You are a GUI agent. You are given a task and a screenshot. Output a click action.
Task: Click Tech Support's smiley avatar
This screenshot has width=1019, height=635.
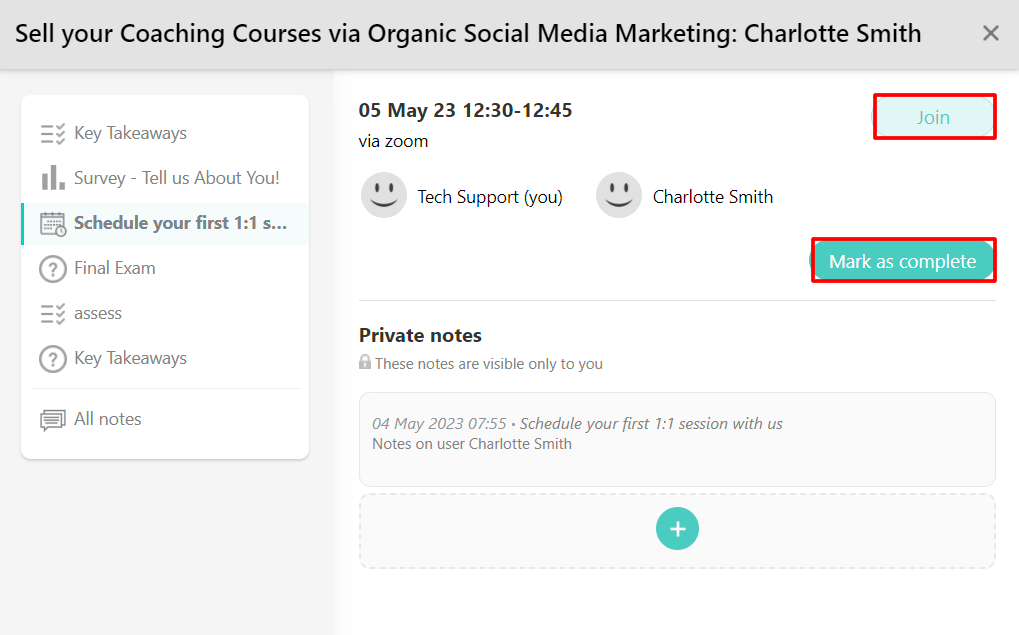click(383, 195)
